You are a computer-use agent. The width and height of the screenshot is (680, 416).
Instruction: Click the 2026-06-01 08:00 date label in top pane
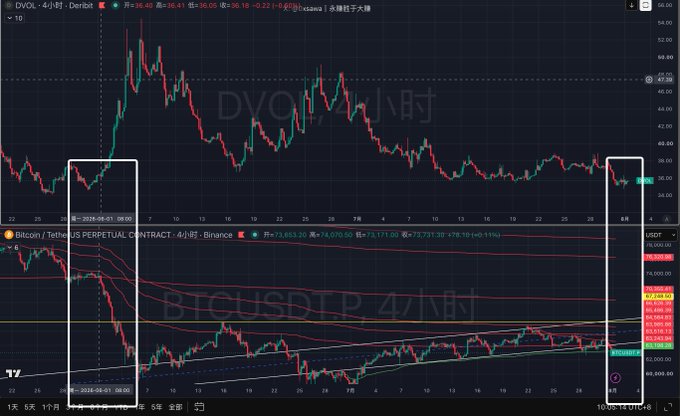tap(102, 219)
